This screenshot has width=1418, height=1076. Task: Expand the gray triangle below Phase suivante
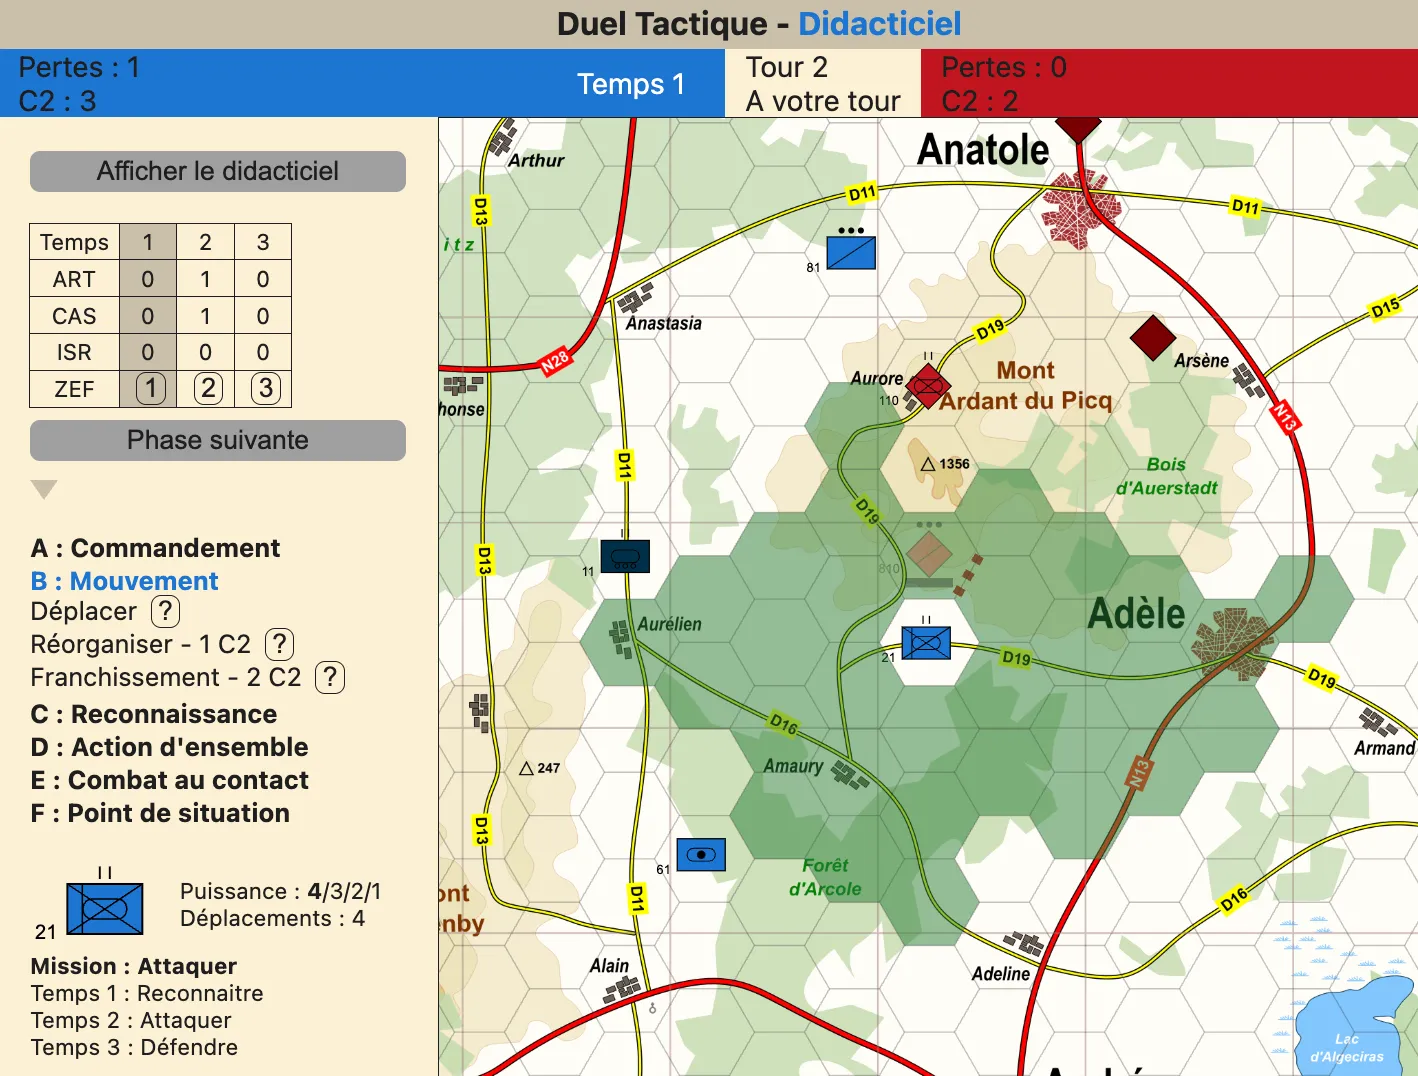click(x=44, y=489)
